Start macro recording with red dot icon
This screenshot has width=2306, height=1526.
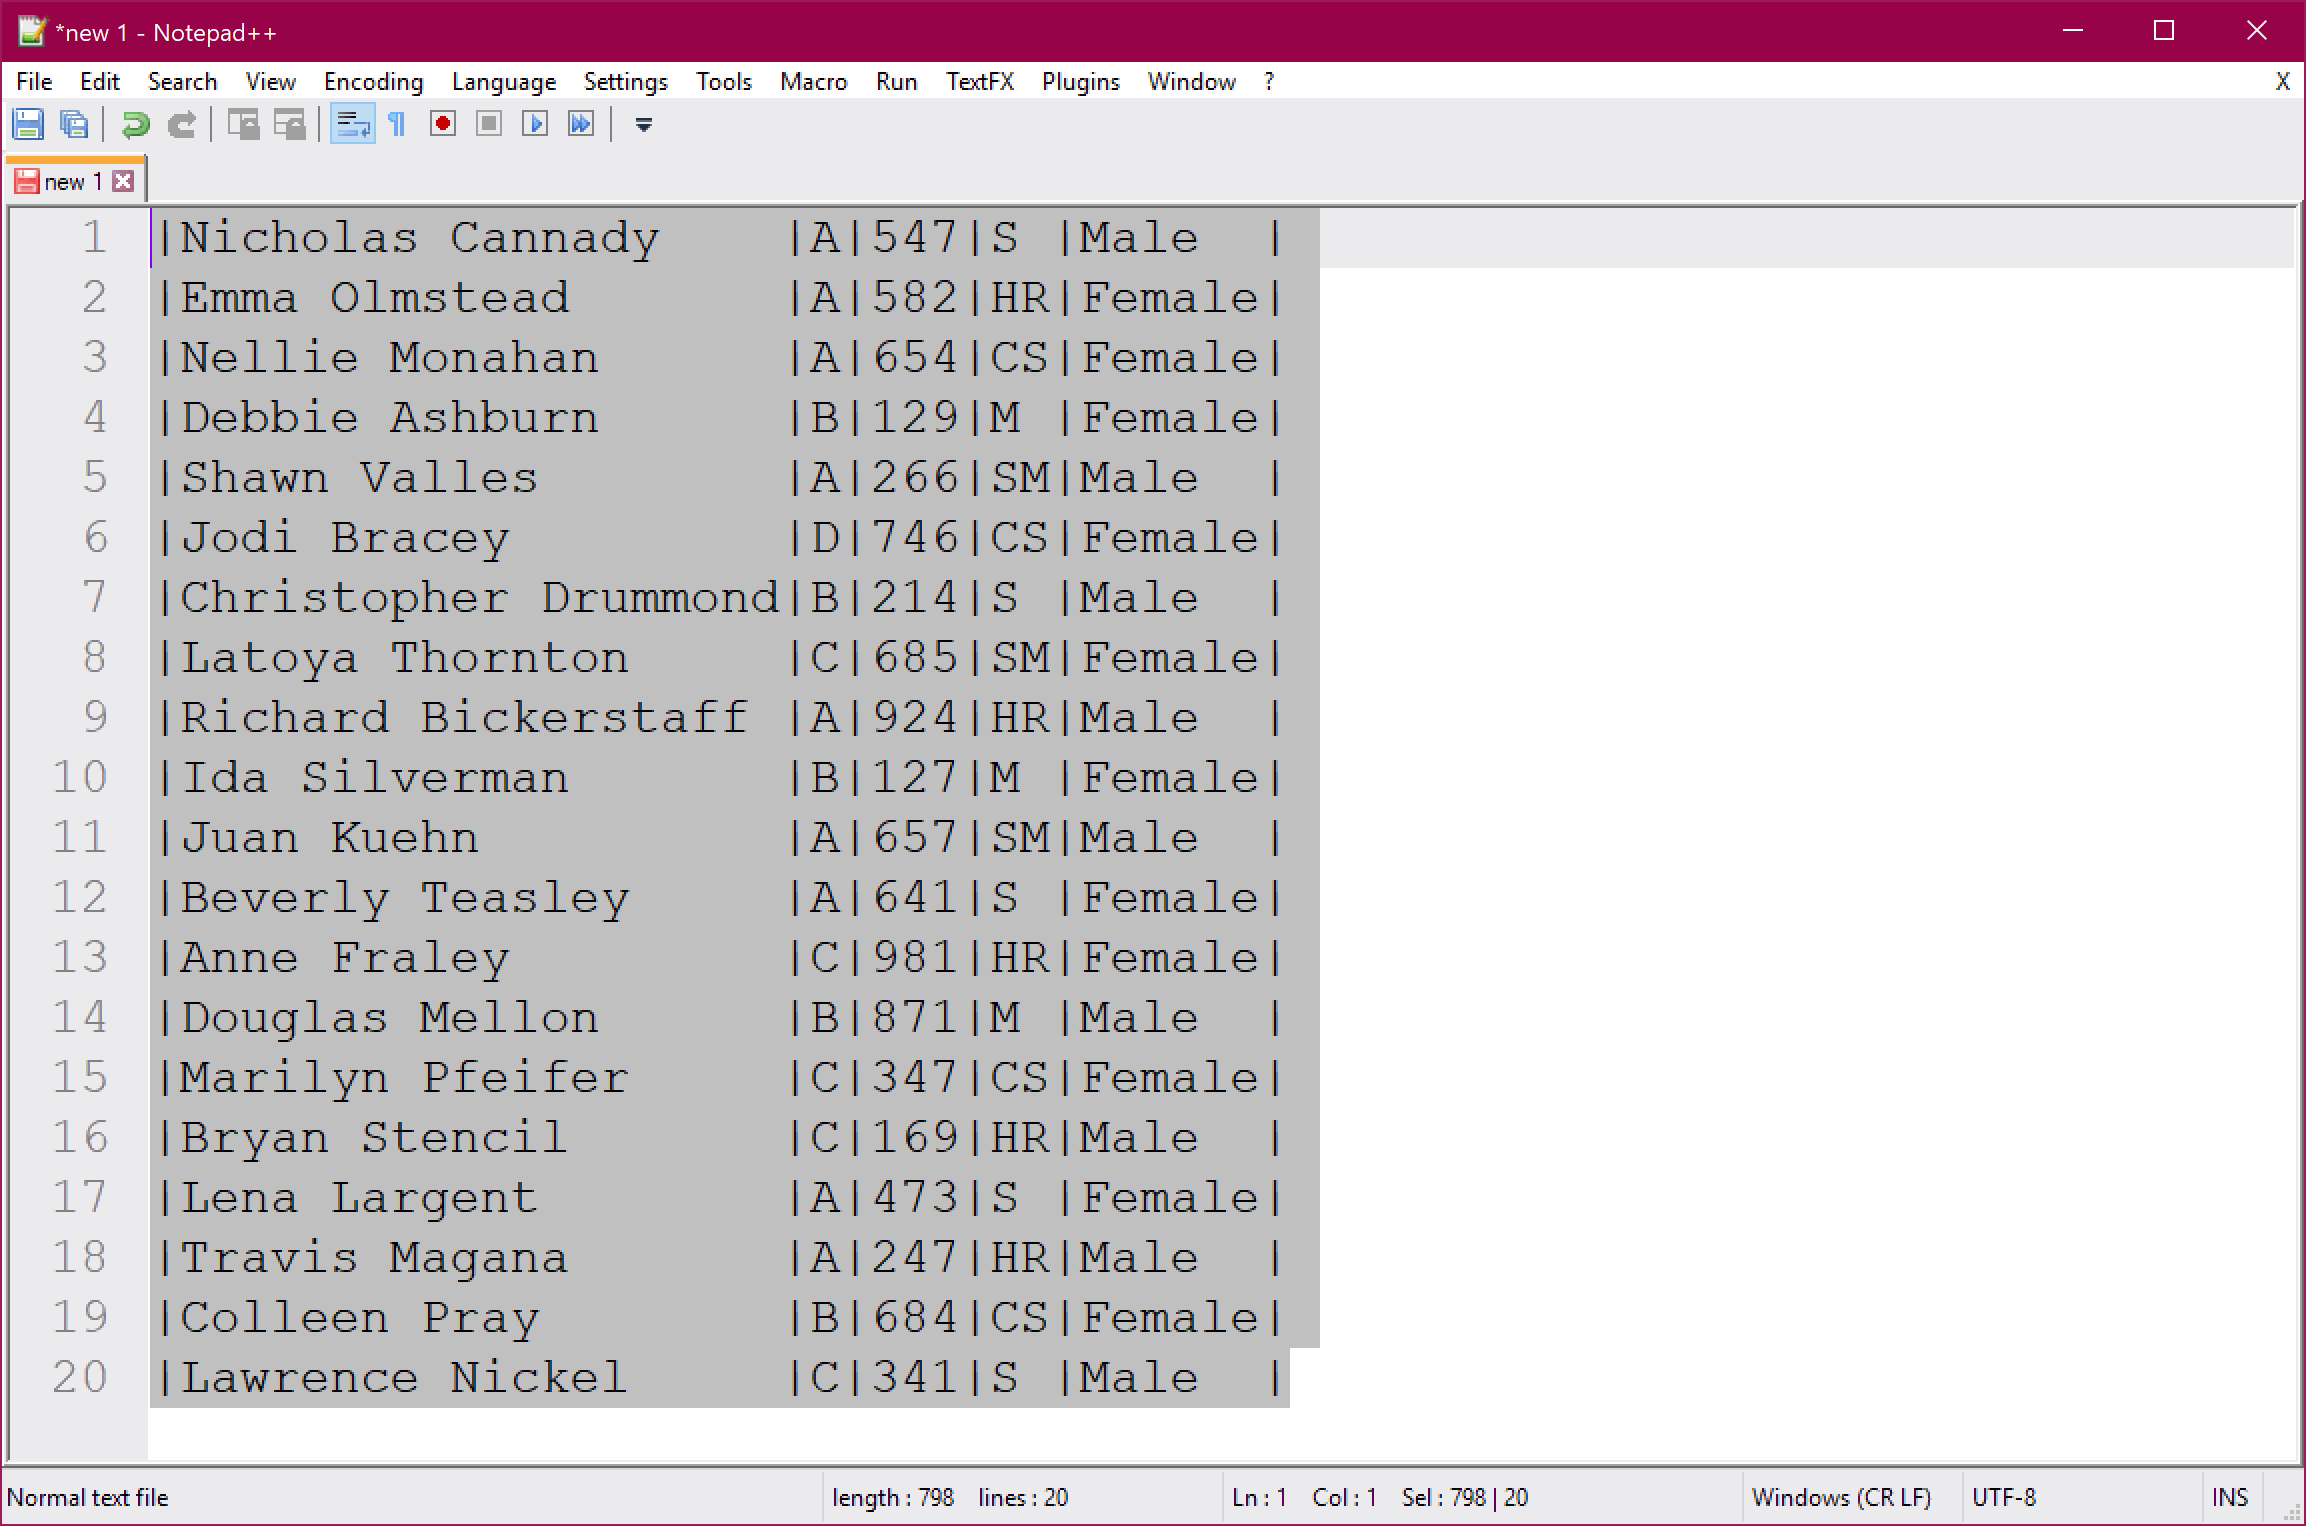tap(442, 124)
